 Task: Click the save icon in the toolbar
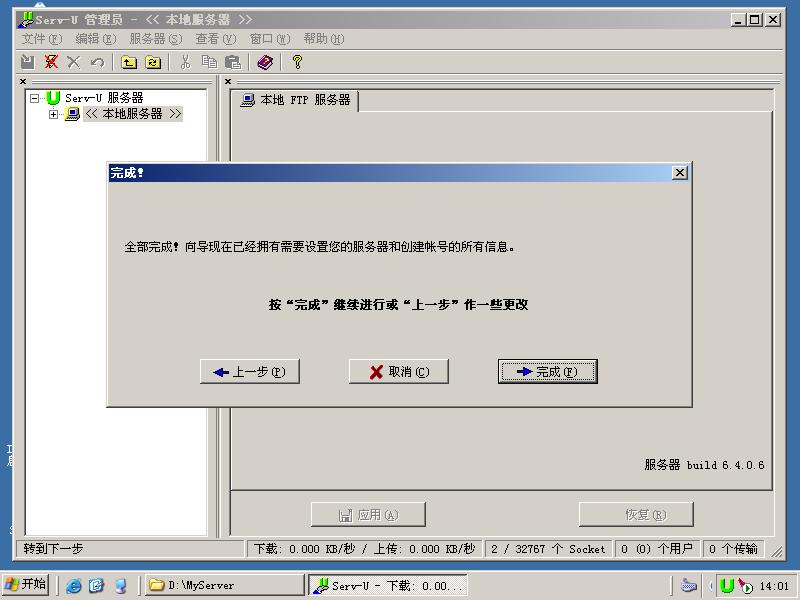pyautogui.click(x=28, y=62)
